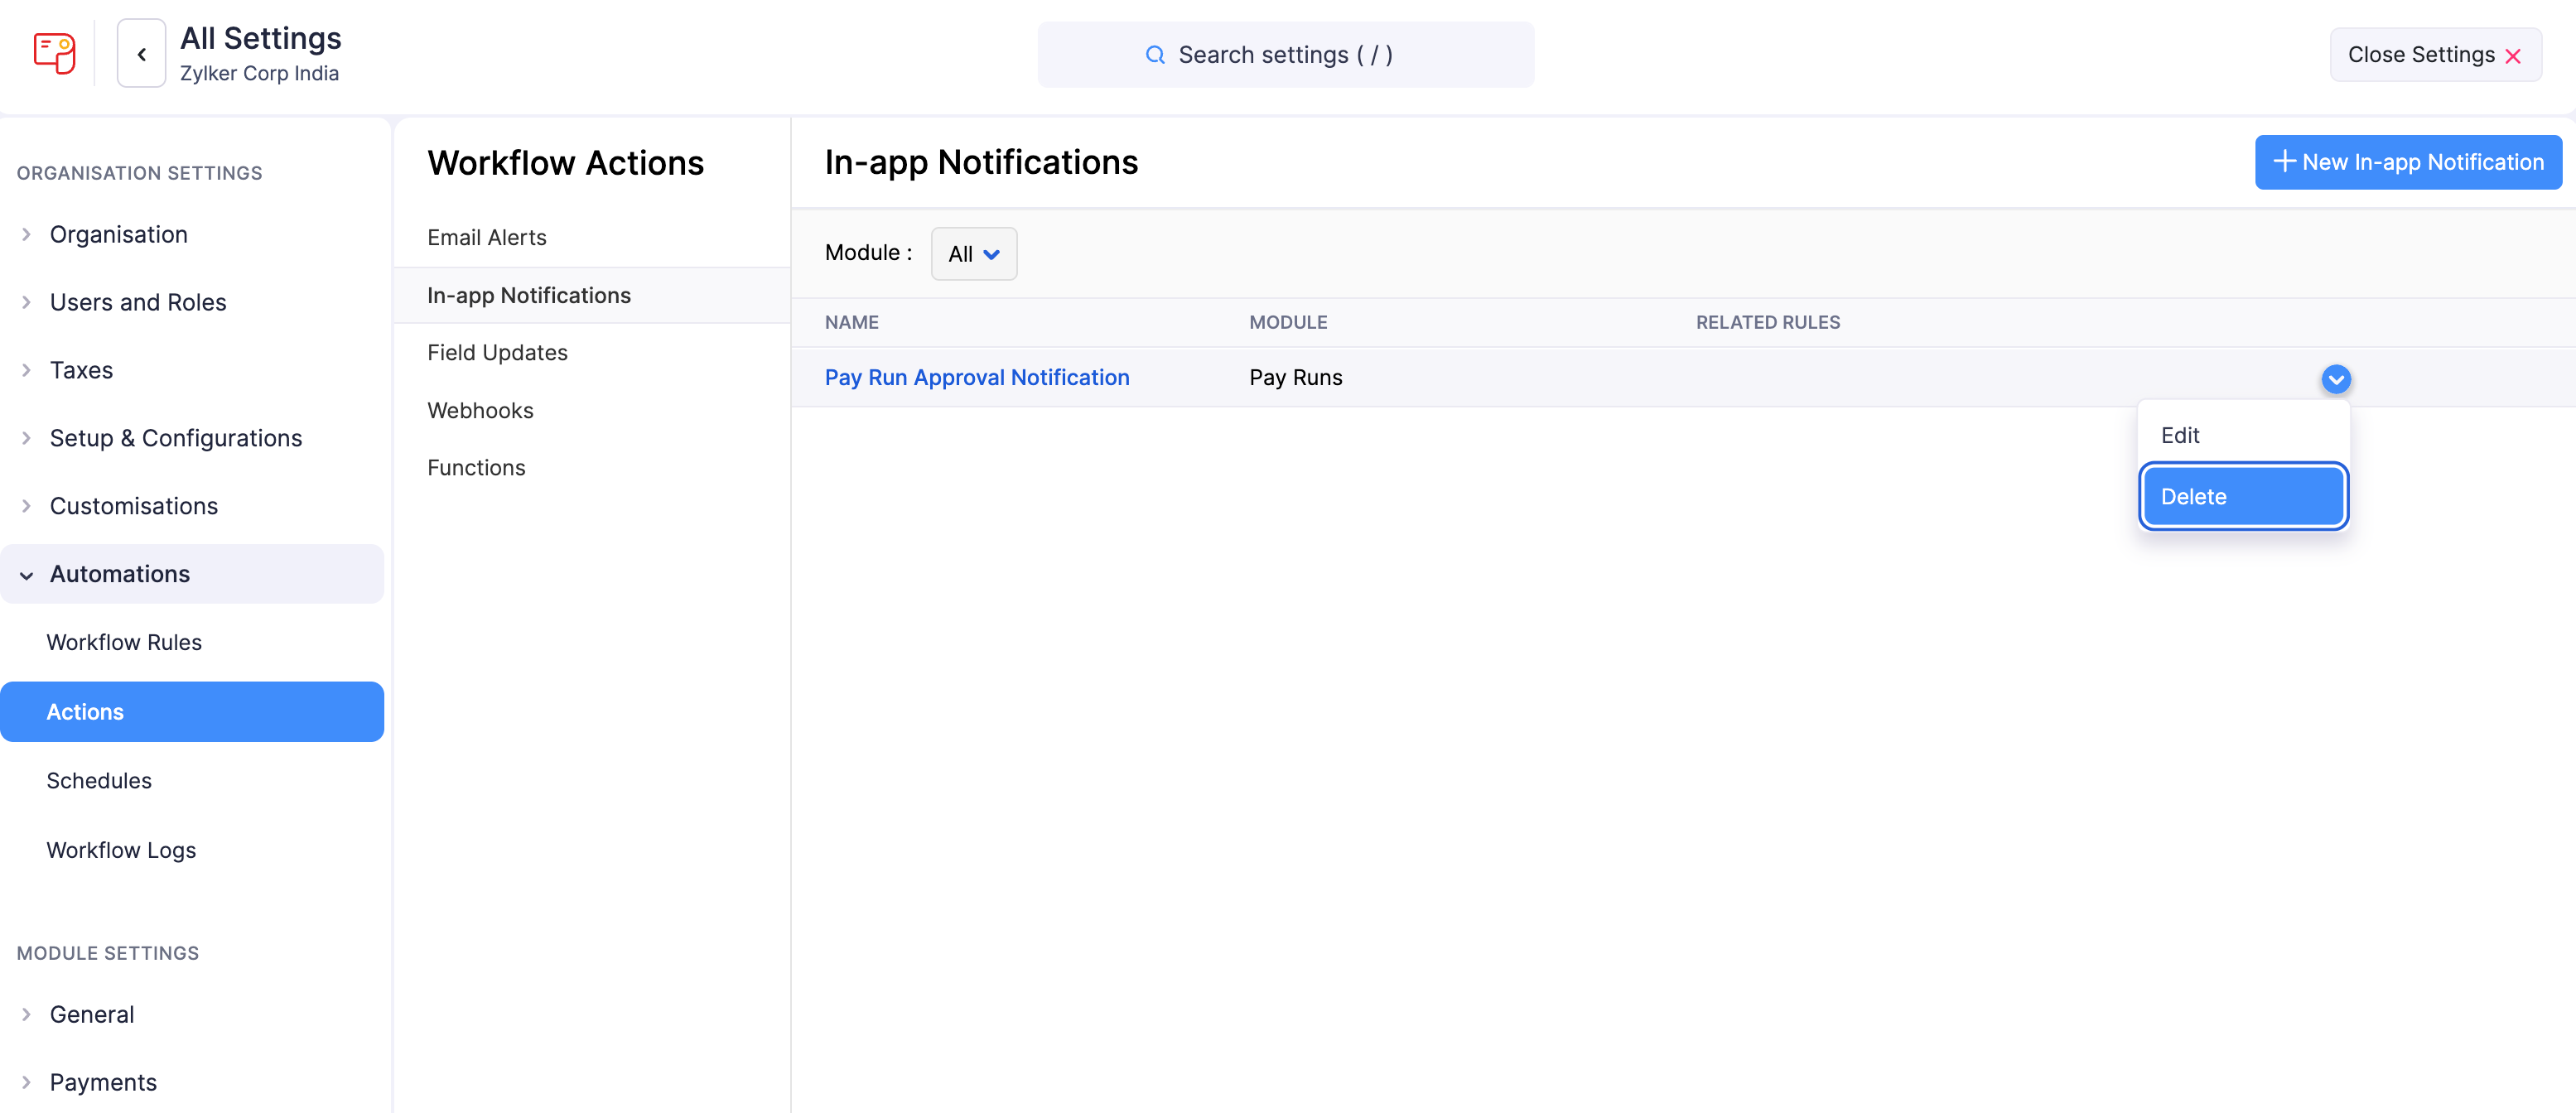Select Actions in the Automations sidebar
Image resolution: width=2576 pixels, height=1113 pixels.
pos(192,712)
